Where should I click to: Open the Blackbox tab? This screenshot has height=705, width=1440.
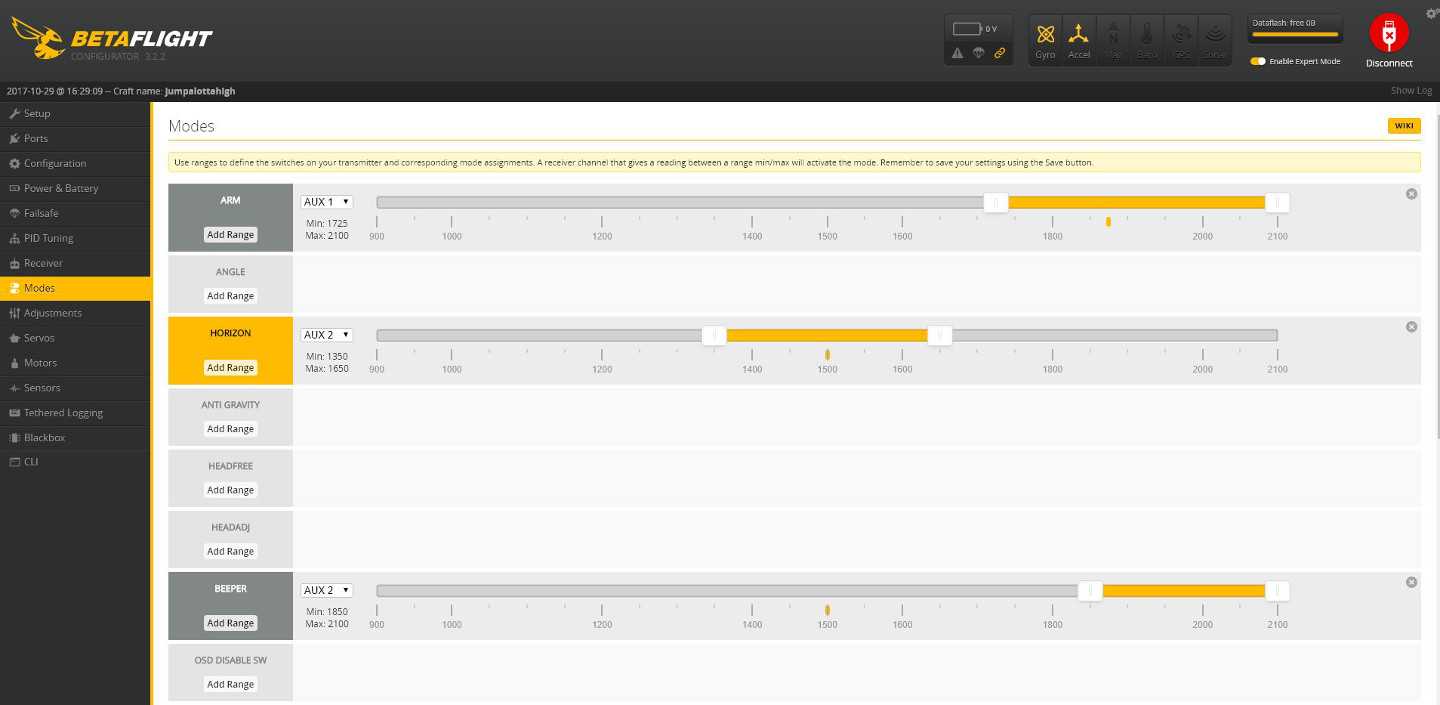coord(76,438)
